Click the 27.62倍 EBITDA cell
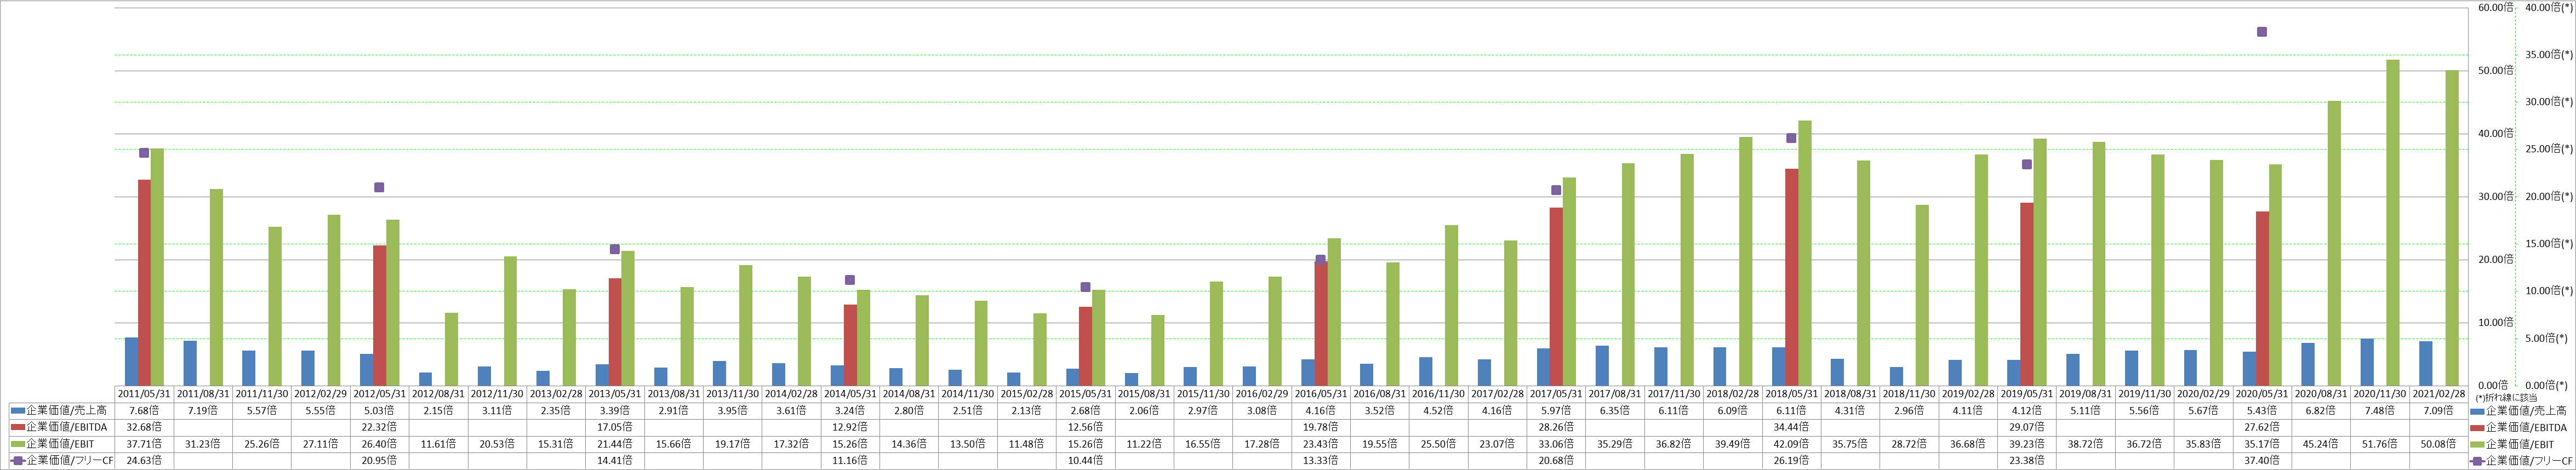 click(2262, 427)
